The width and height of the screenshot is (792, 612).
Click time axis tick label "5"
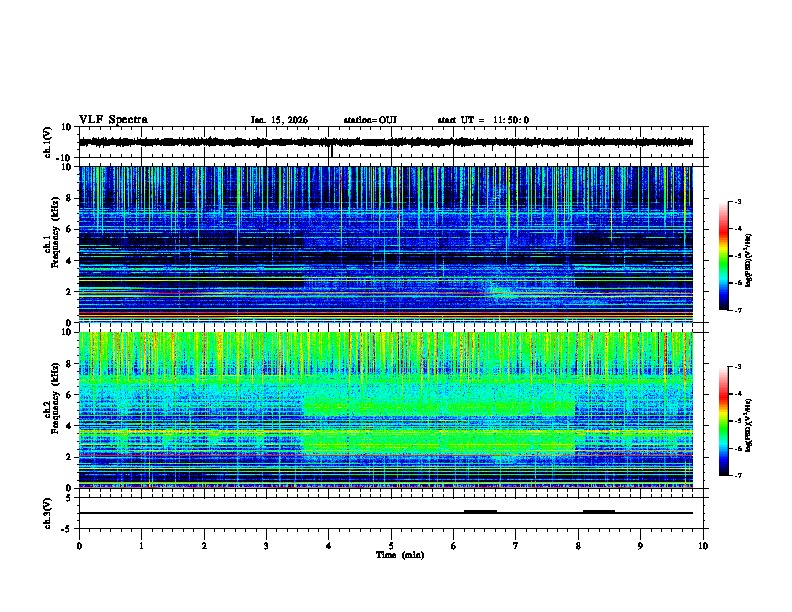pyautogui.click(x=391, y=546)
